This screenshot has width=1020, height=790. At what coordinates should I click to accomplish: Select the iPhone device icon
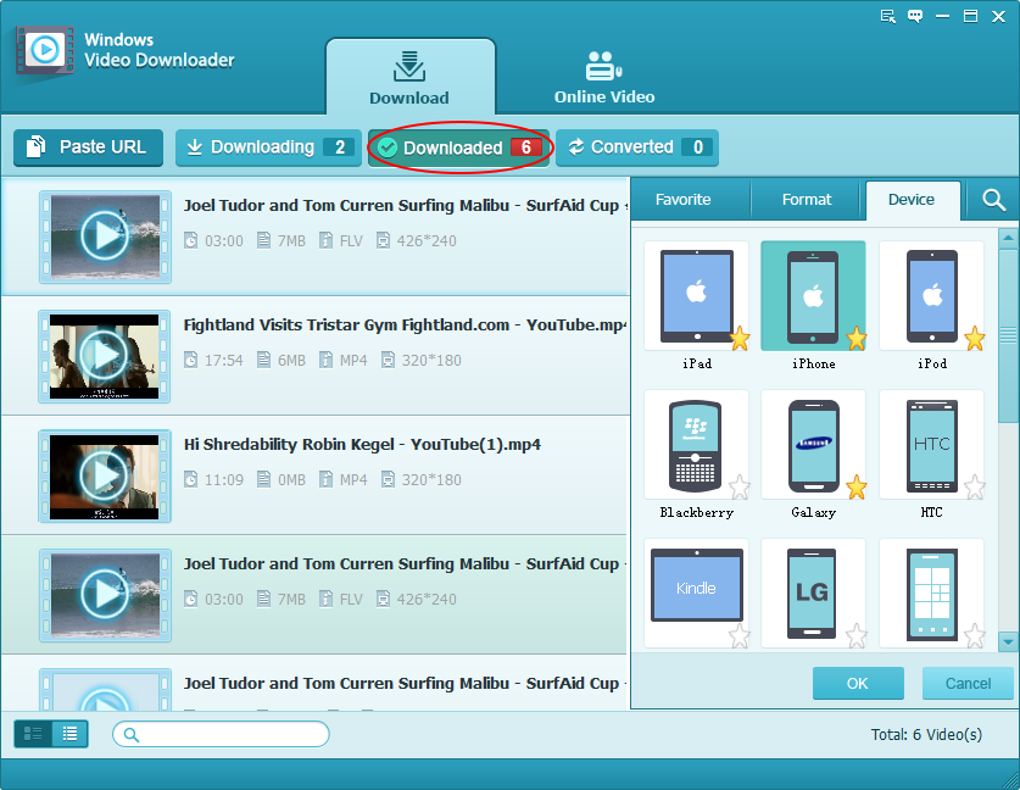coord(812,297)
